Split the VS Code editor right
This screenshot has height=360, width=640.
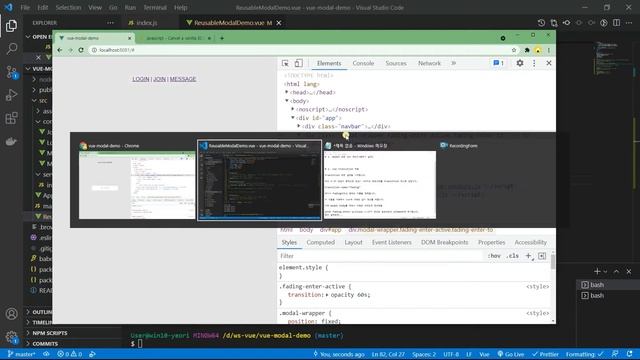[616, 23]
